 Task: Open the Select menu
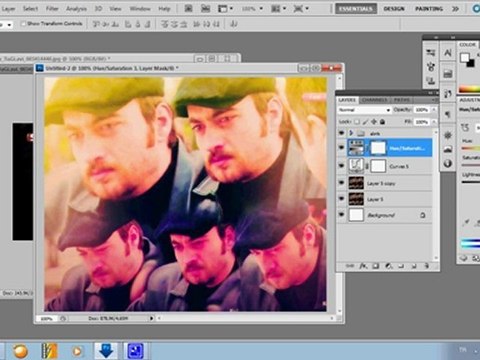[30, 8]
